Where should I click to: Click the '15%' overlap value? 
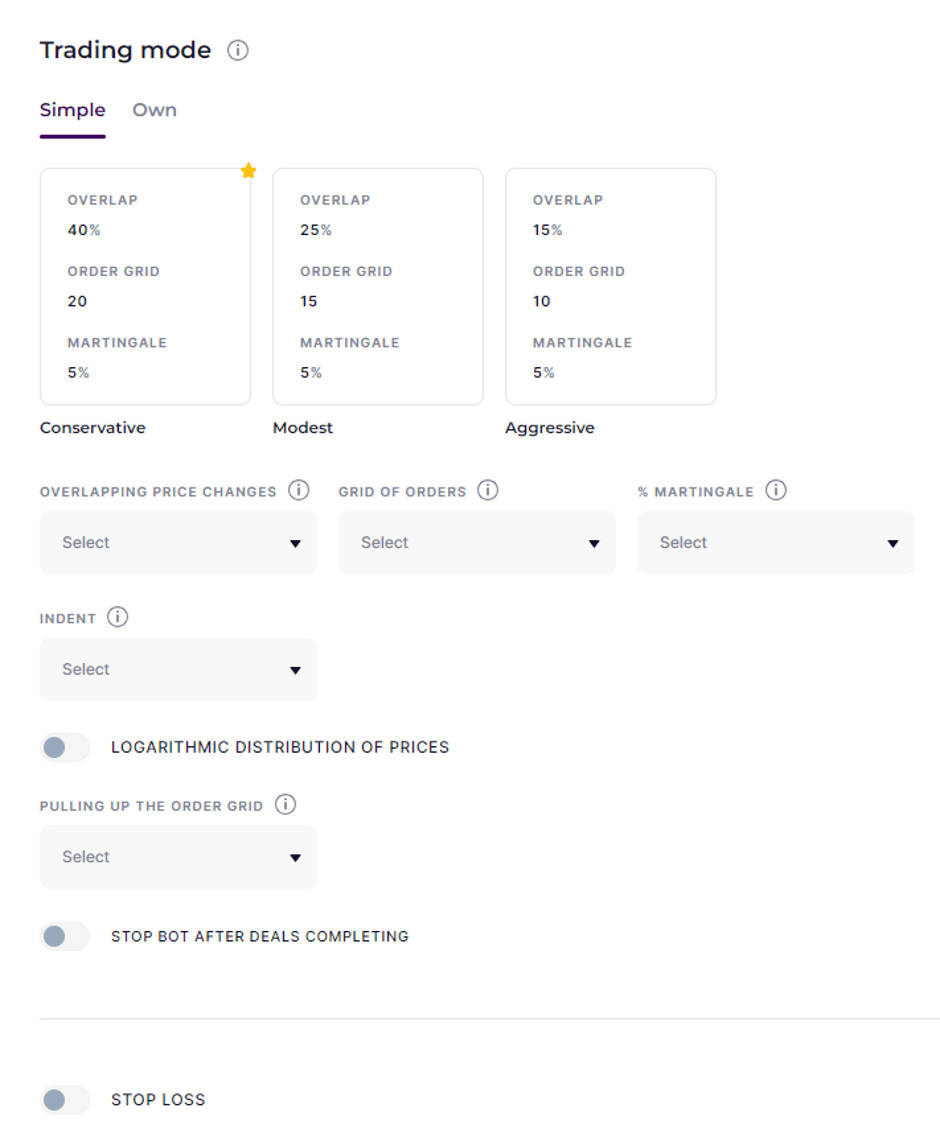548,230
